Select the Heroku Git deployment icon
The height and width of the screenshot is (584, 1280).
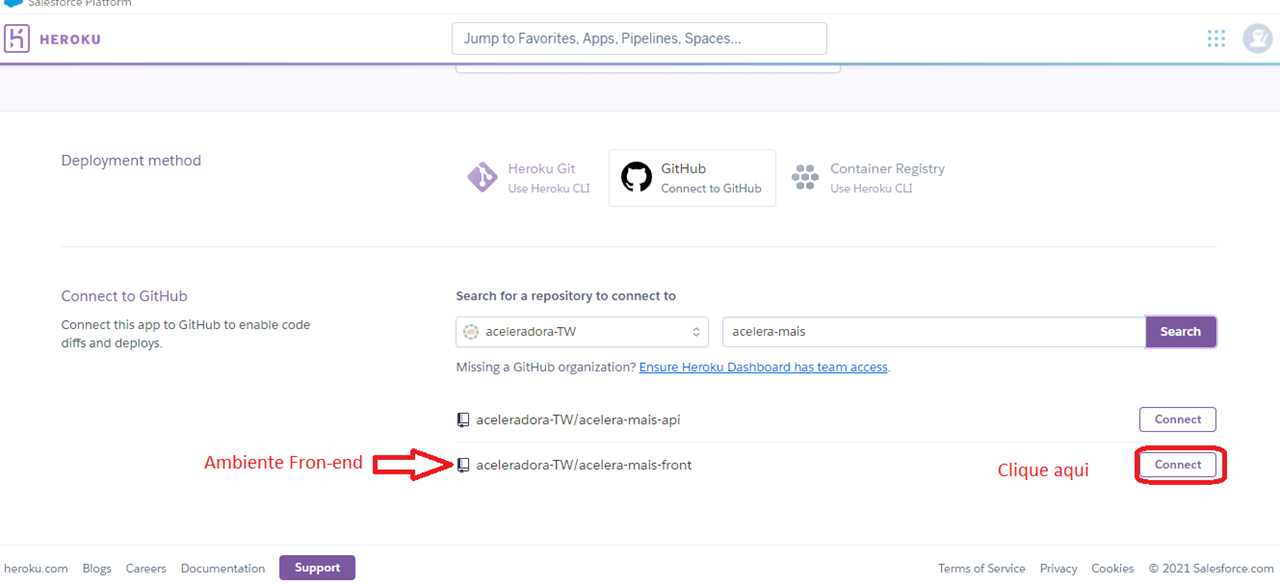[482, 176]
